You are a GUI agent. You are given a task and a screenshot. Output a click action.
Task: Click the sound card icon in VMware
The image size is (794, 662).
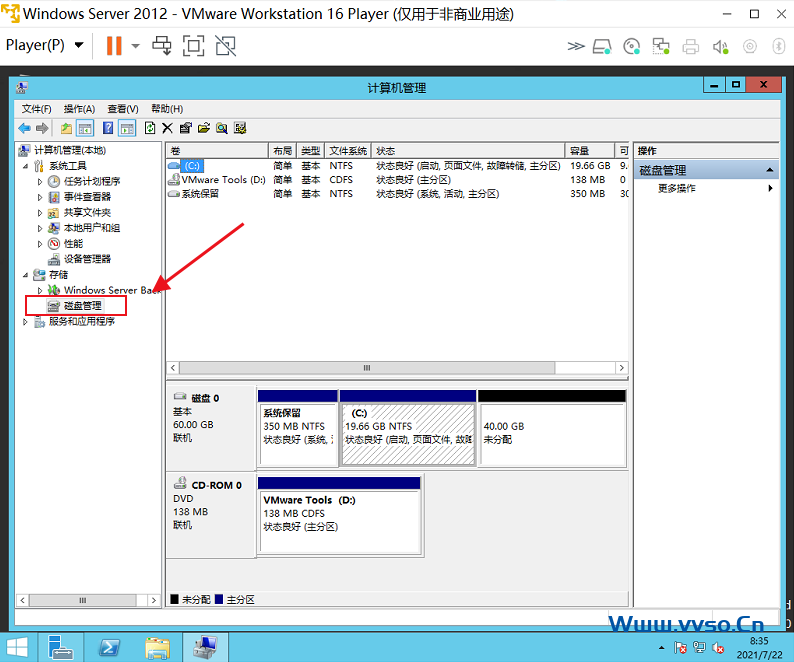(720, 47)
